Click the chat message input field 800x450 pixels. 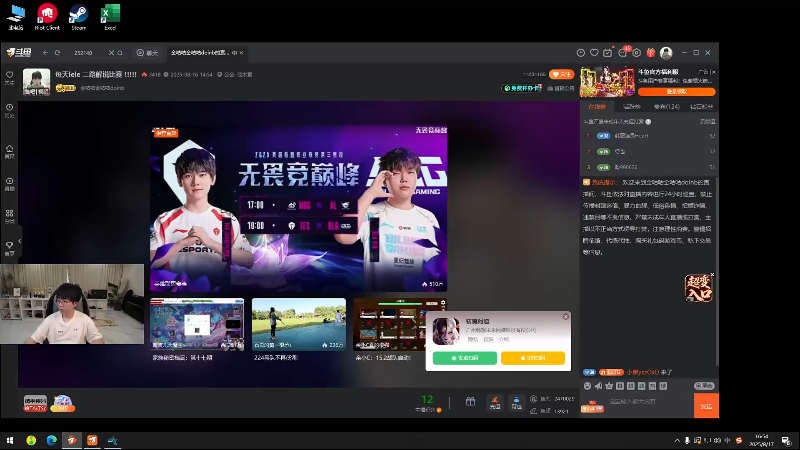point(648,402)
